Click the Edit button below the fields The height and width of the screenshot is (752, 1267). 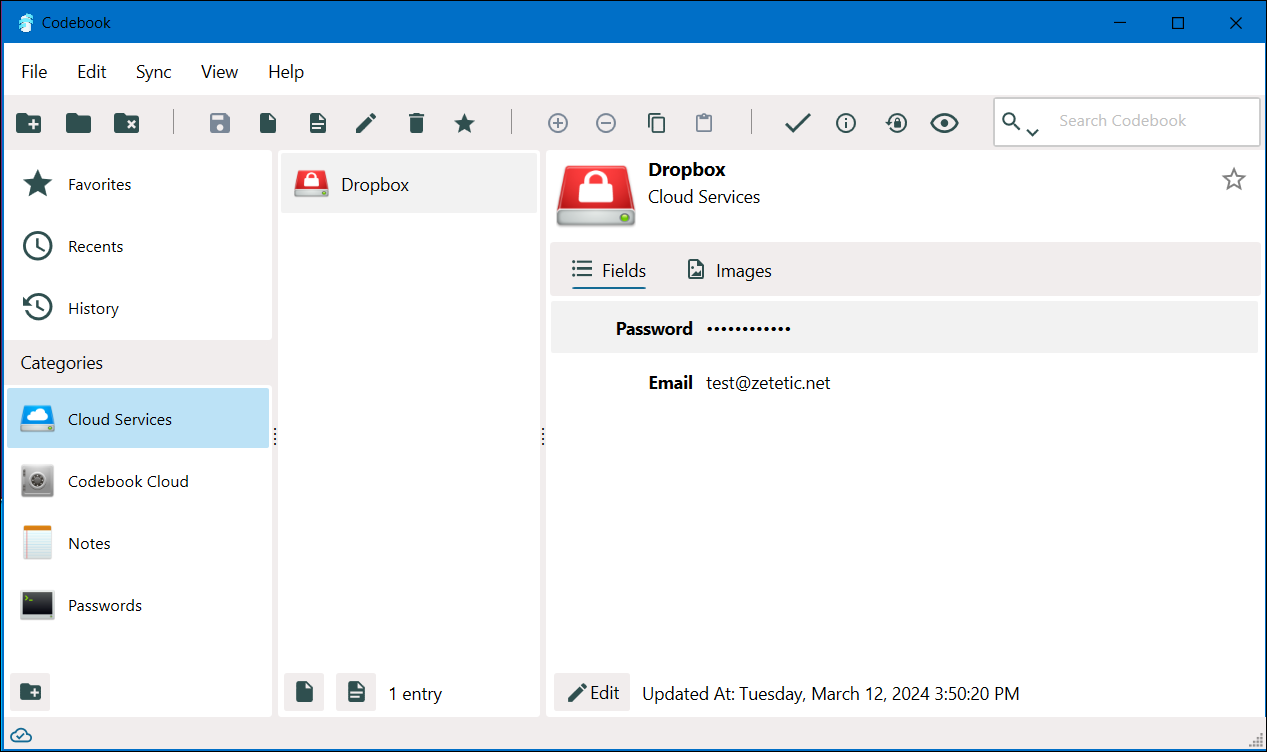pos(592,692)
